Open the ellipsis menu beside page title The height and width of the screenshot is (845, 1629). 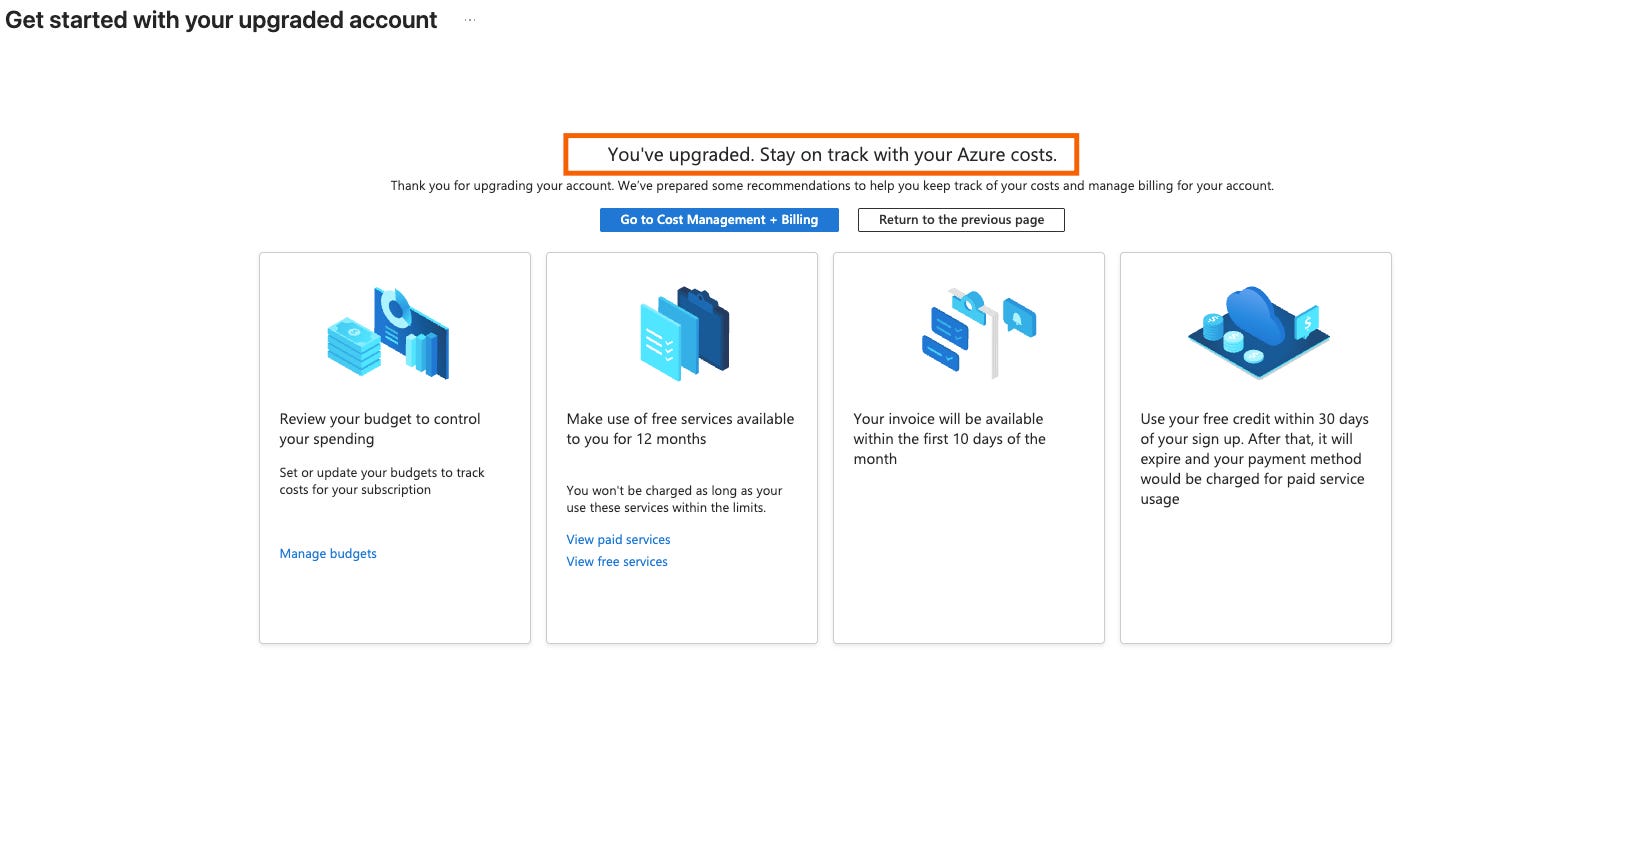coord(470,20)
